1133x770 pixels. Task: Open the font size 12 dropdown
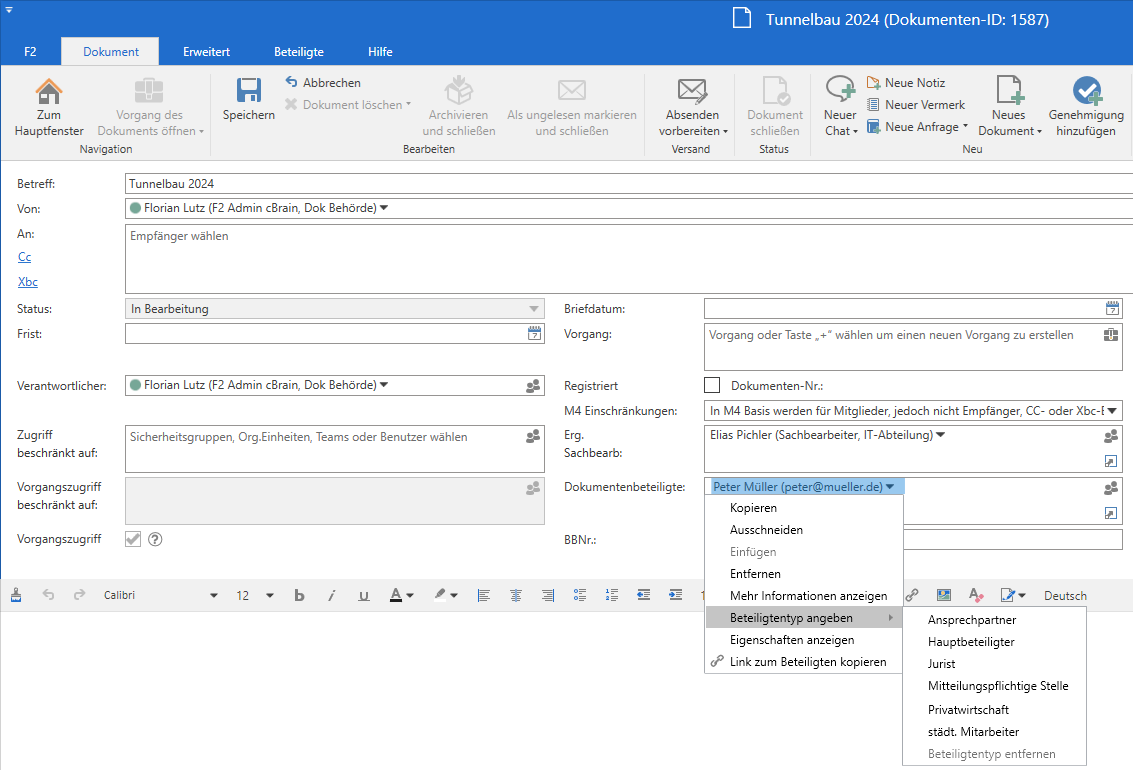[x=269, y=596]
